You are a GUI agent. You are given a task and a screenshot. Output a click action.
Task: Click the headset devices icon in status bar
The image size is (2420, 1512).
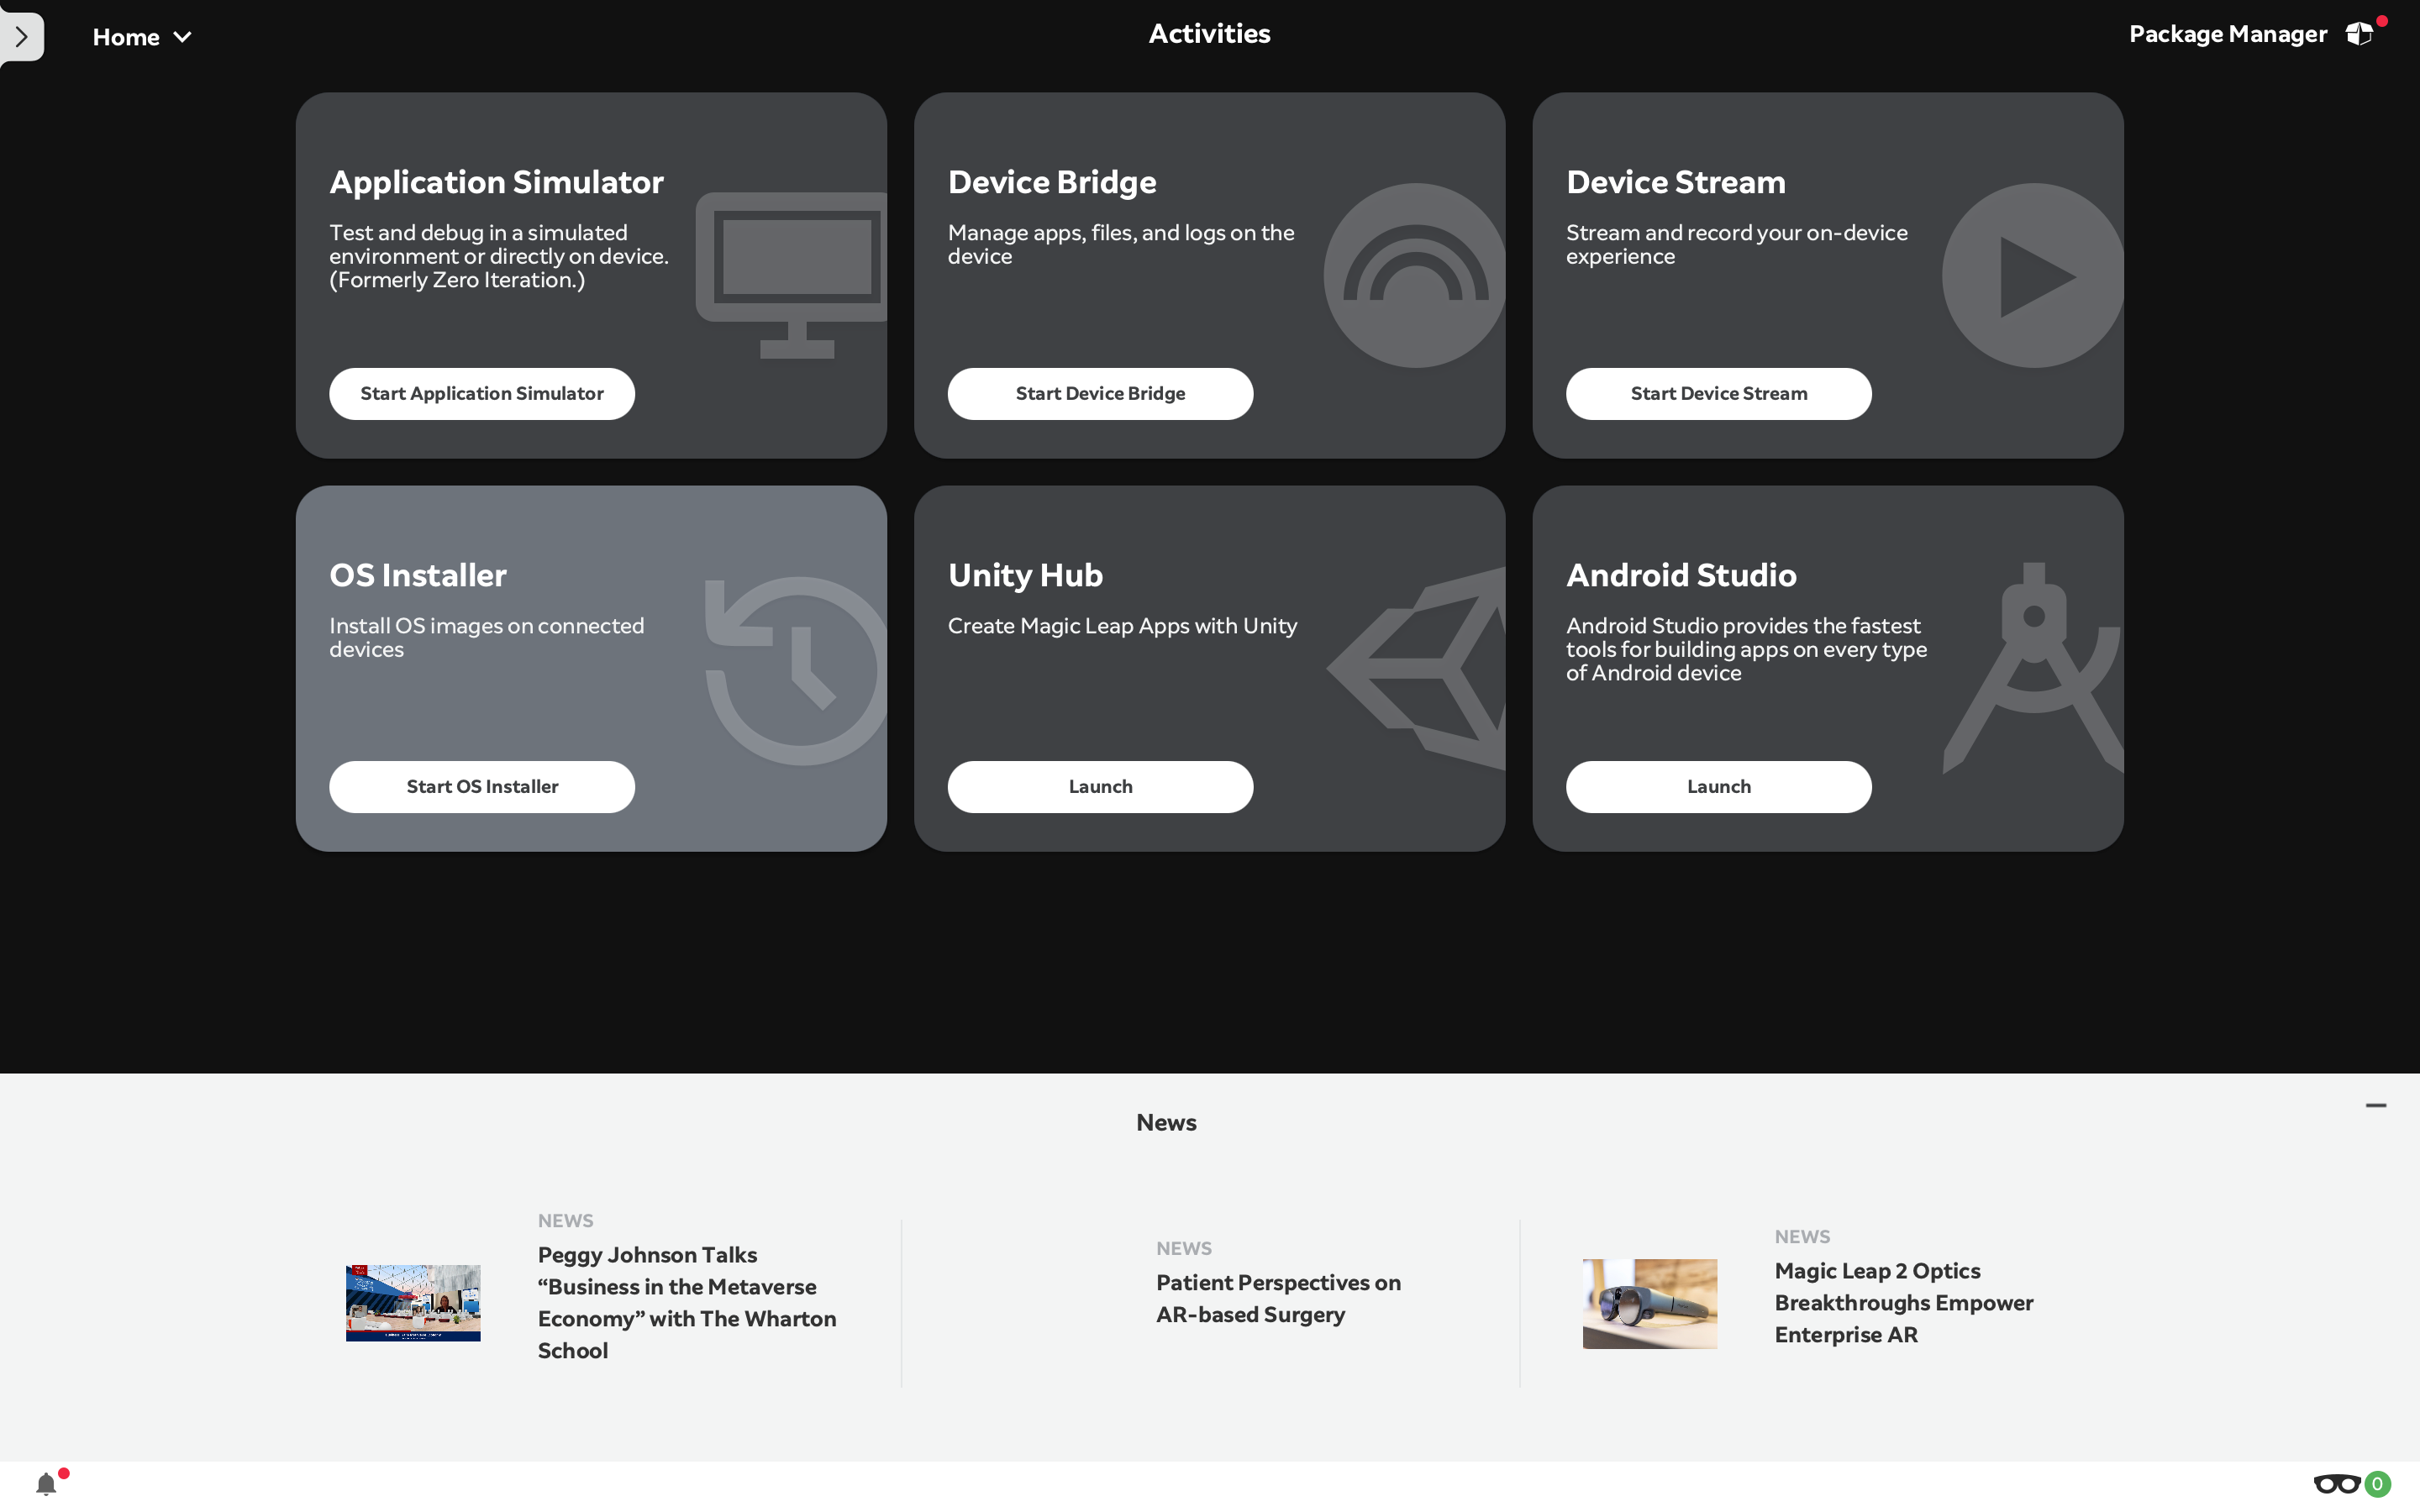tap(2336, 1484)
